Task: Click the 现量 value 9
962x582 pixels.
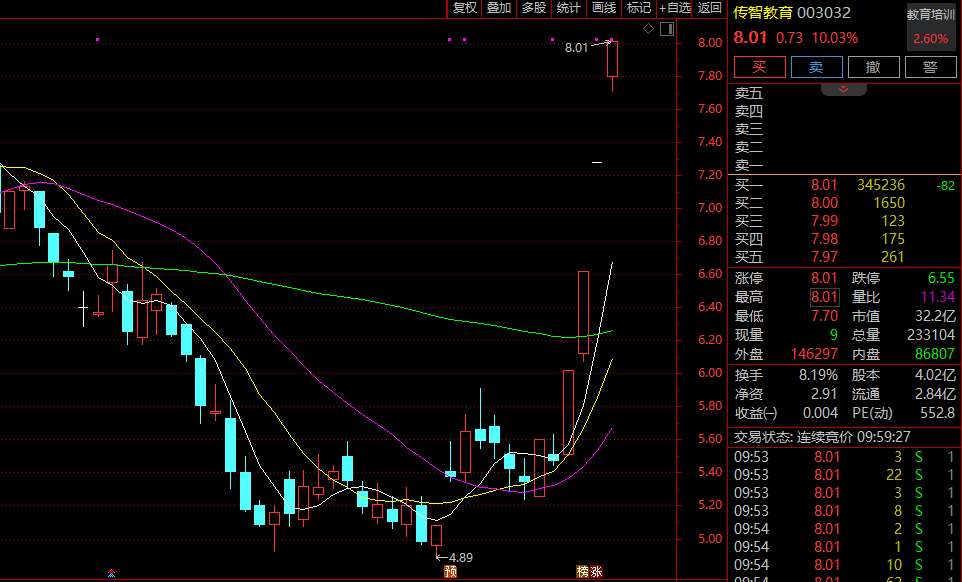Action: click(x=834, y=335)
